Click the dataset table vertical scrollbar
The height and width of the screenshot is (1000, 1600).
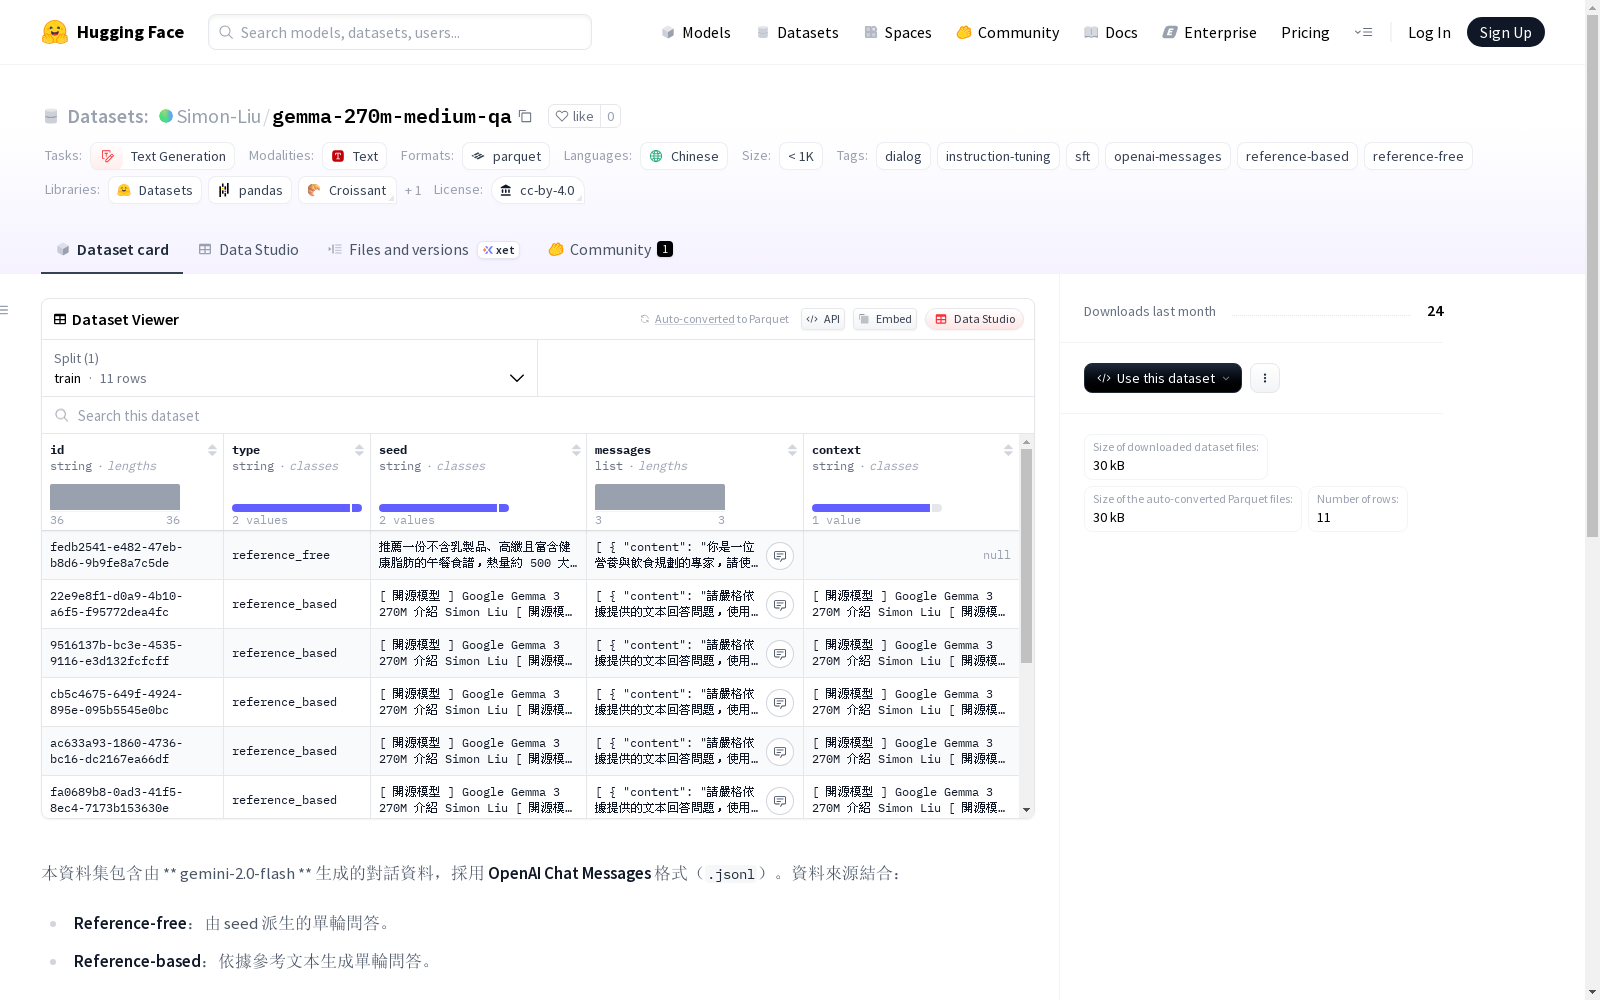[1026, 555]
